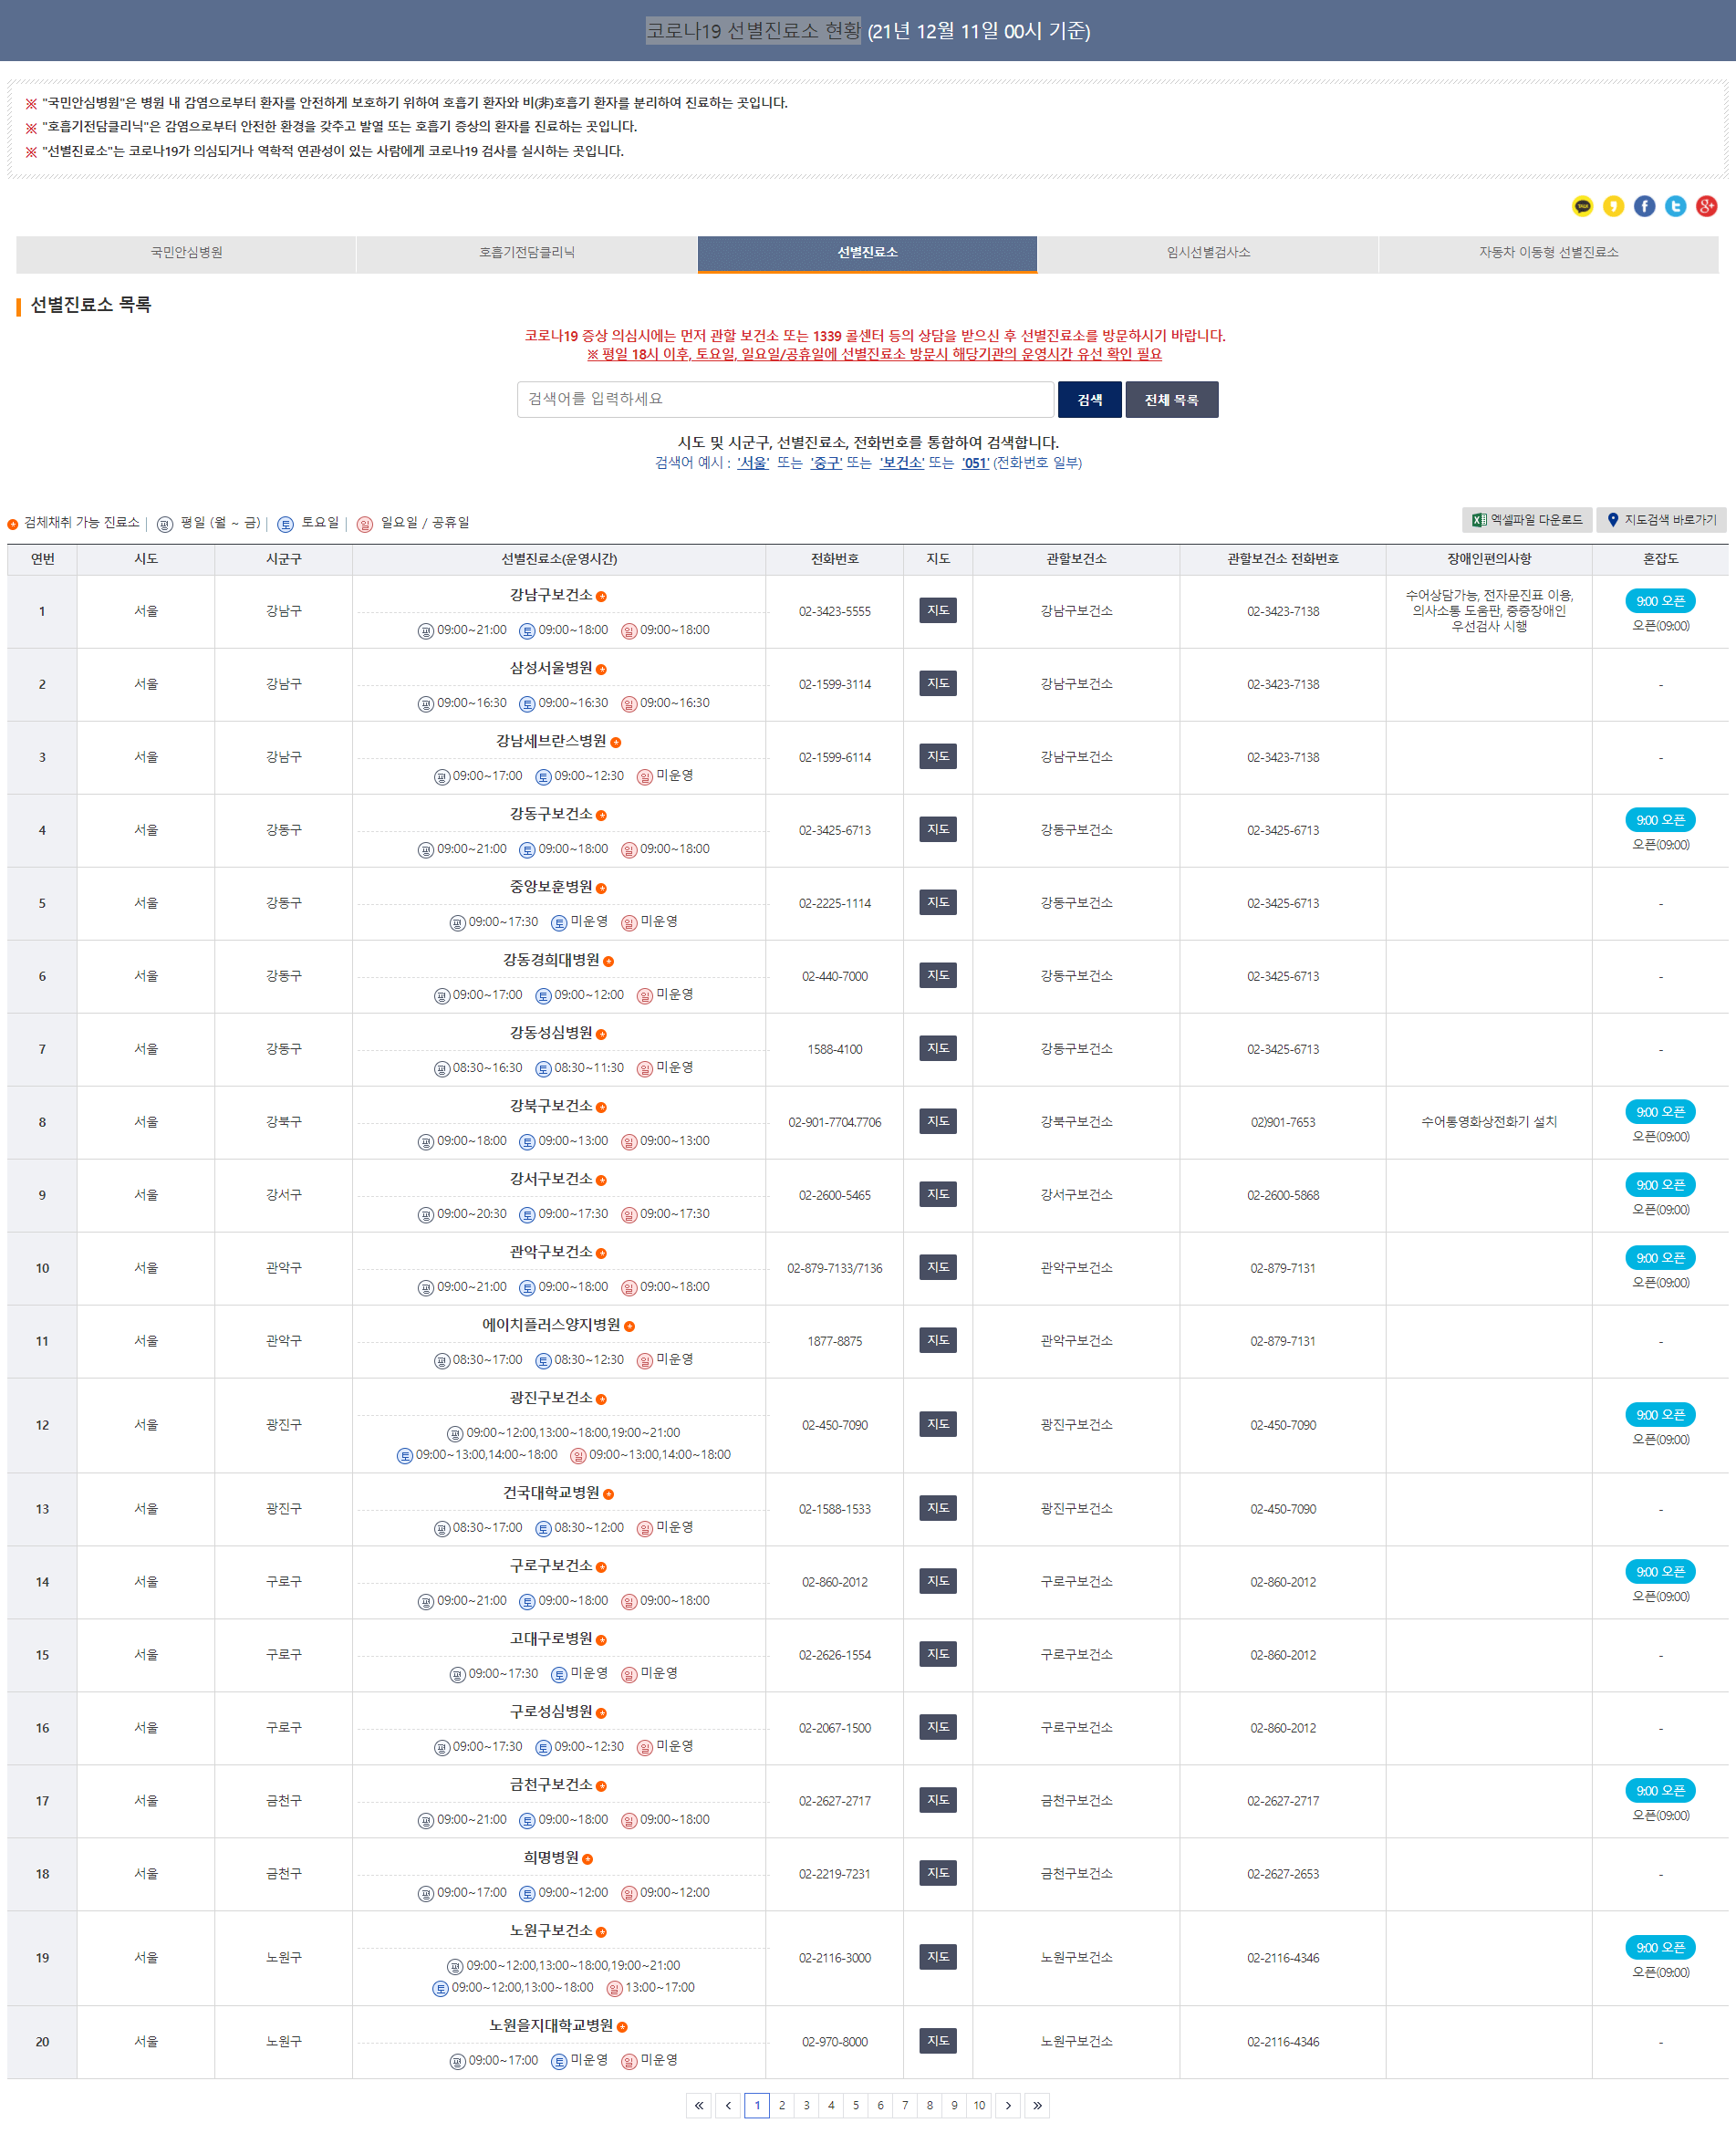
Task: Click the 9:00 오픈 badge for 노원구보건소
Action: pyautogui.click(x=1660, y=1947)
